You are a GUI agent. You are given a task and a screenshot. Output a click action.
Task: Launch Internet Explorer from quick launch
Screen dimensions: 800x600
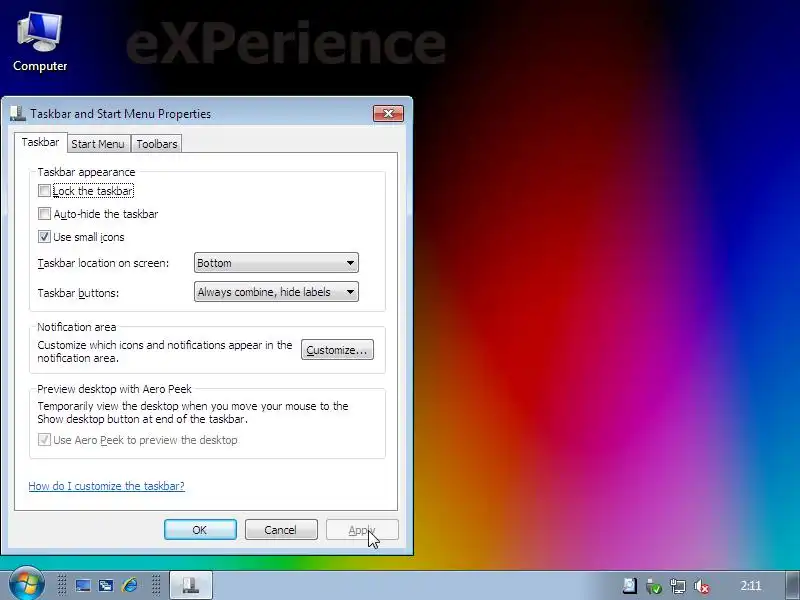click(x=129, y=585)
